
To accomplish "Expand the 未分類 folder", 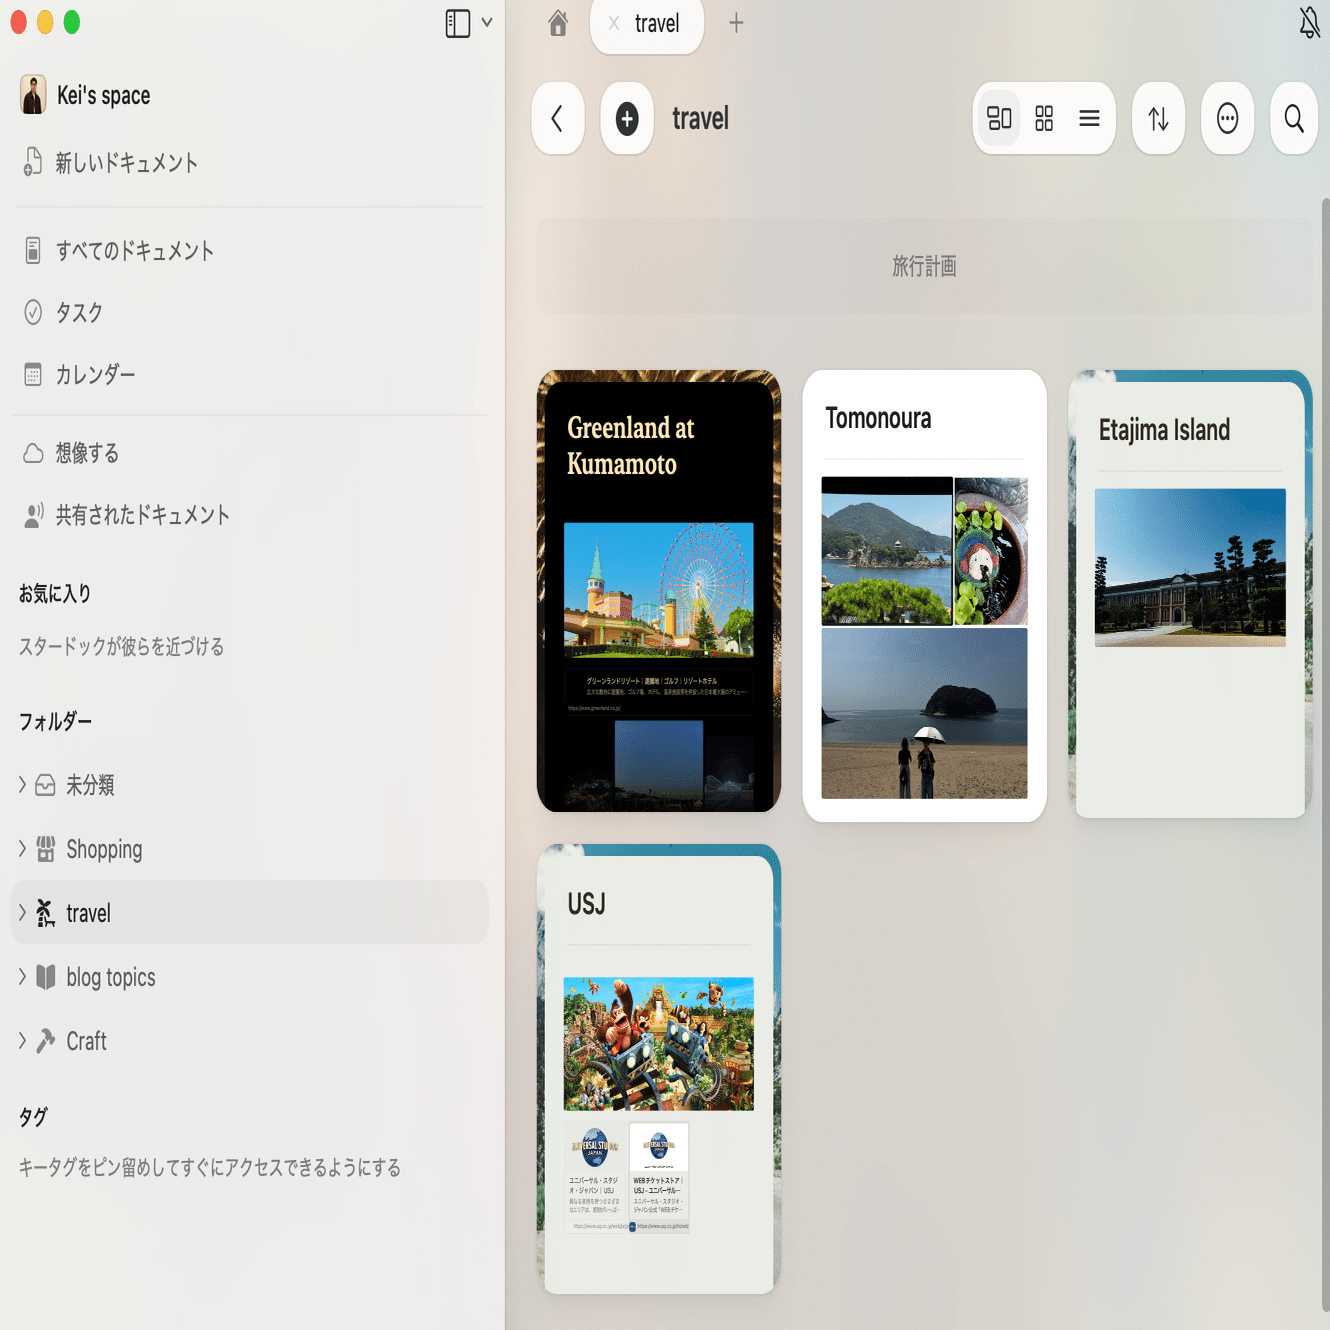I will [x=22, y=785].
